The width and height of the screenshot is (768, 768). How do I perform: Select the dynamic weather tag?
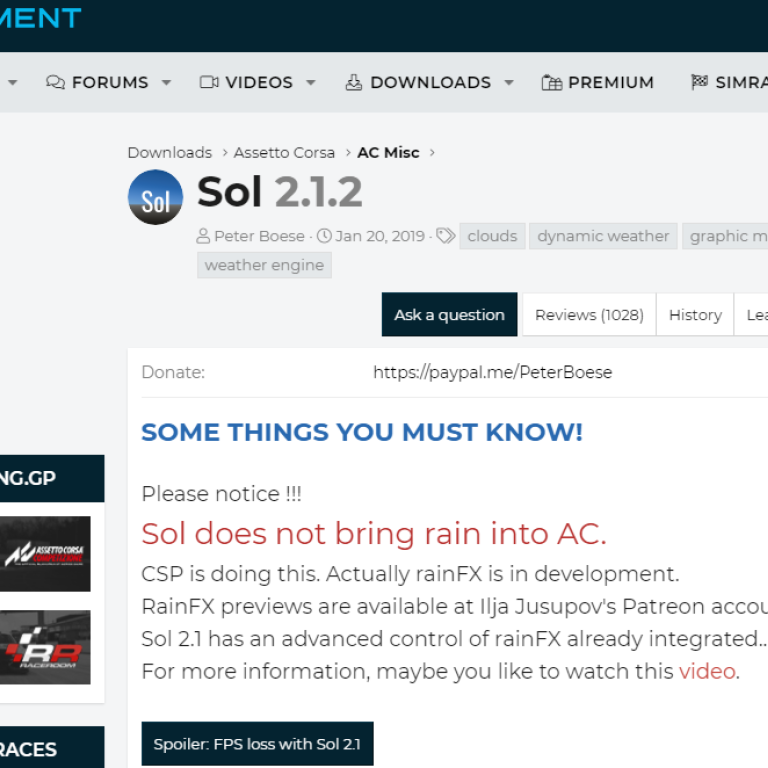pos(602,236)
